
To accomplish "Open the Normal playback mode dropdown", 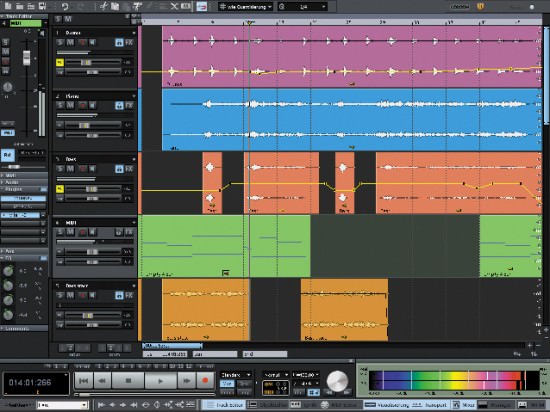I will [276, 375].
